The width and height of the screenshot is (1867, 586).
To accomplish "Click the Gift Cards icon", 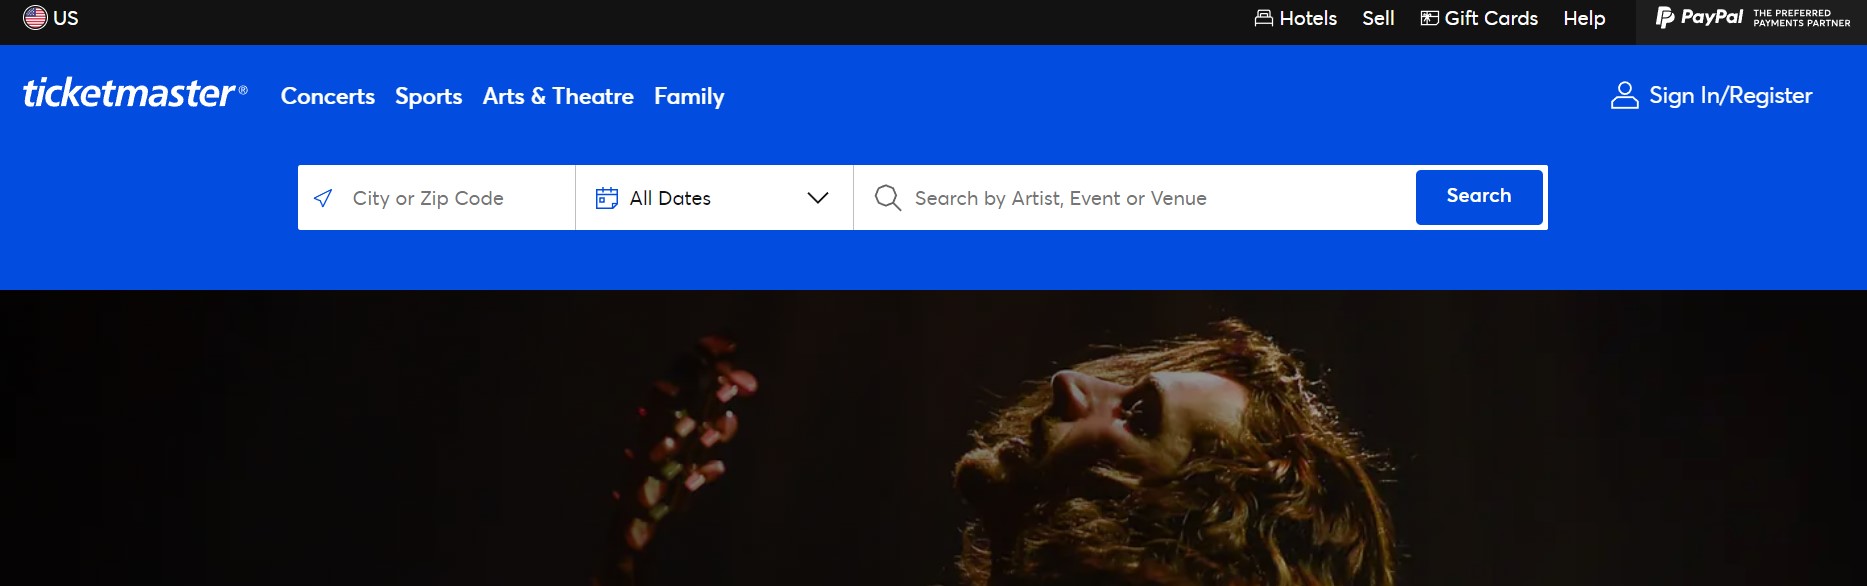I will point(1428,17).
